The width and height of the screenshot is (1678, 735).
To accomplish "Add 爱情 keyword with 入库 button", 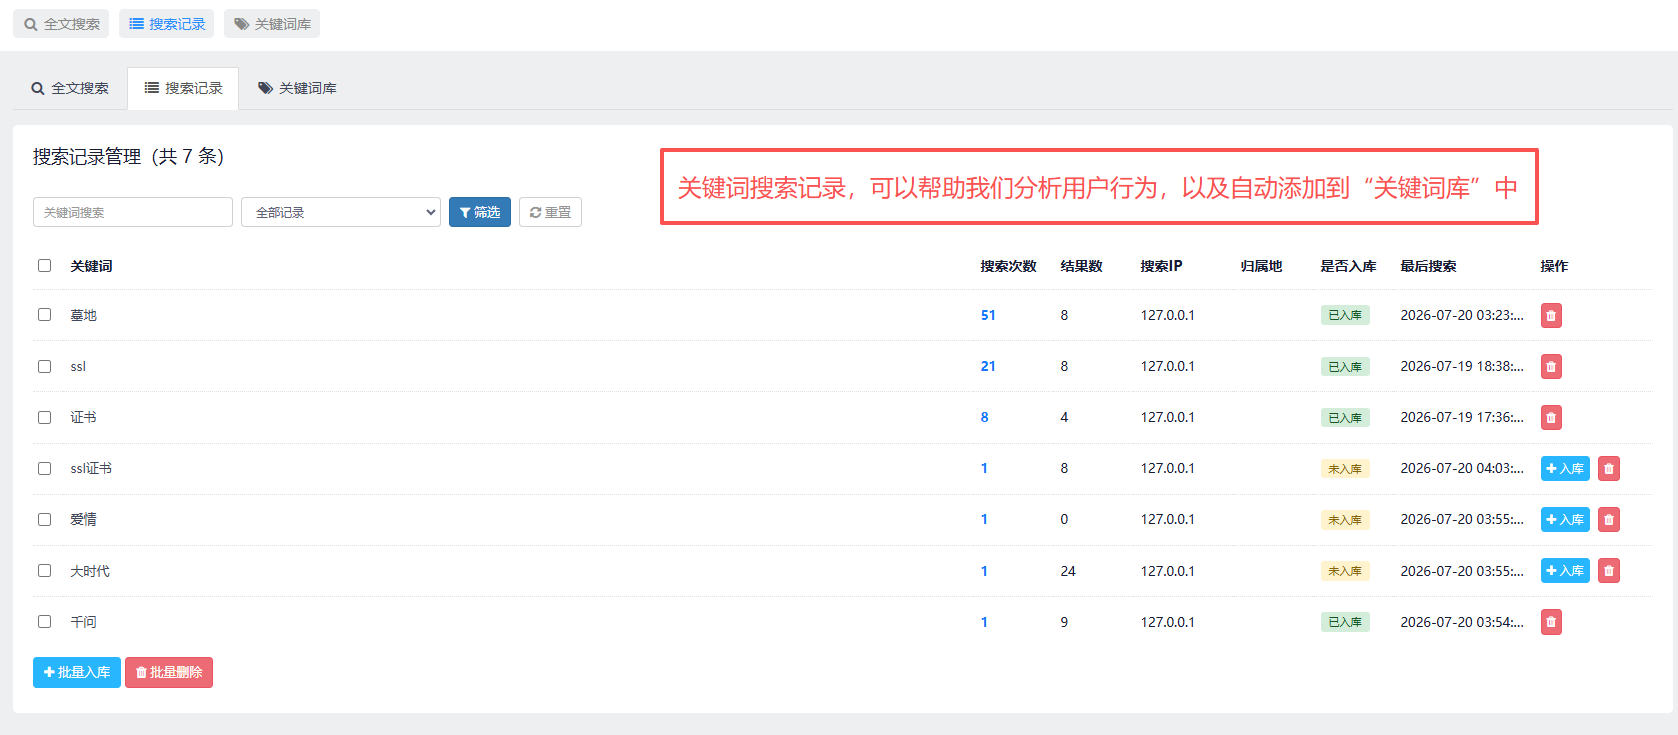I will (1565, 520).
